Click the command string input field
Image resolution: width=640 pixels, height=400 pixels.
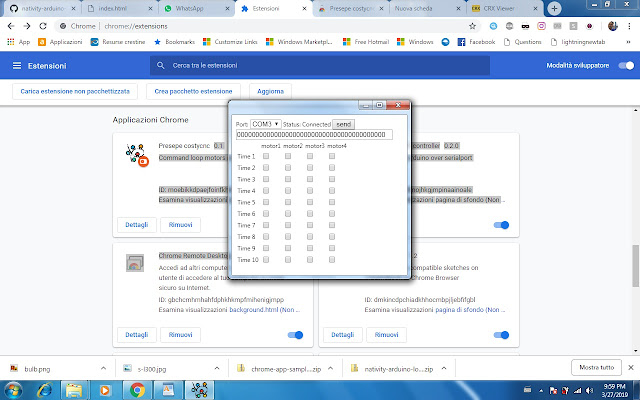coord(314,135)
